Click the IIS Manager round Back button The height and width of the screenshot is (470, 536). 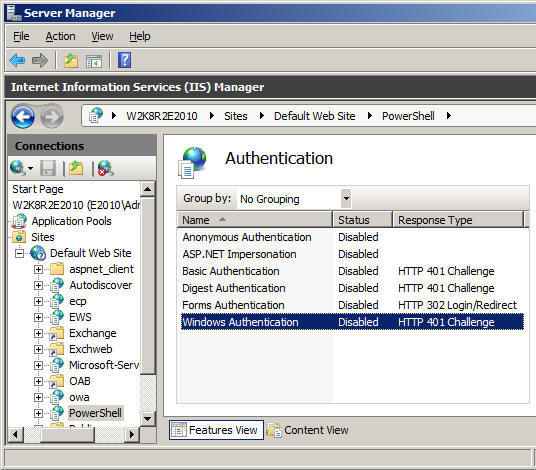23,117
